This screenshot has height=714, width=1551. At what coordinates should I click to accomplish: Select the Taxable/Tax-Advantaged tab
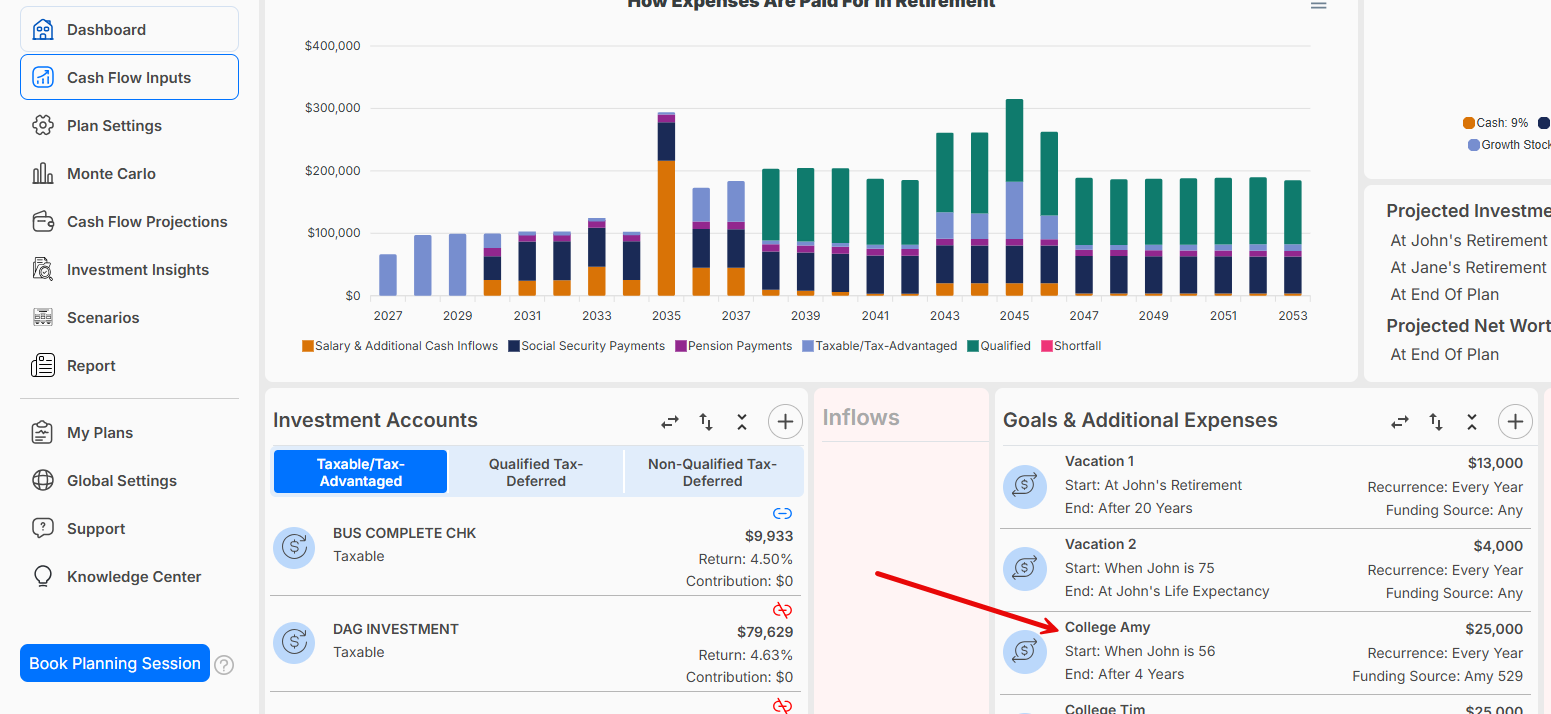[x=361, y=472]
